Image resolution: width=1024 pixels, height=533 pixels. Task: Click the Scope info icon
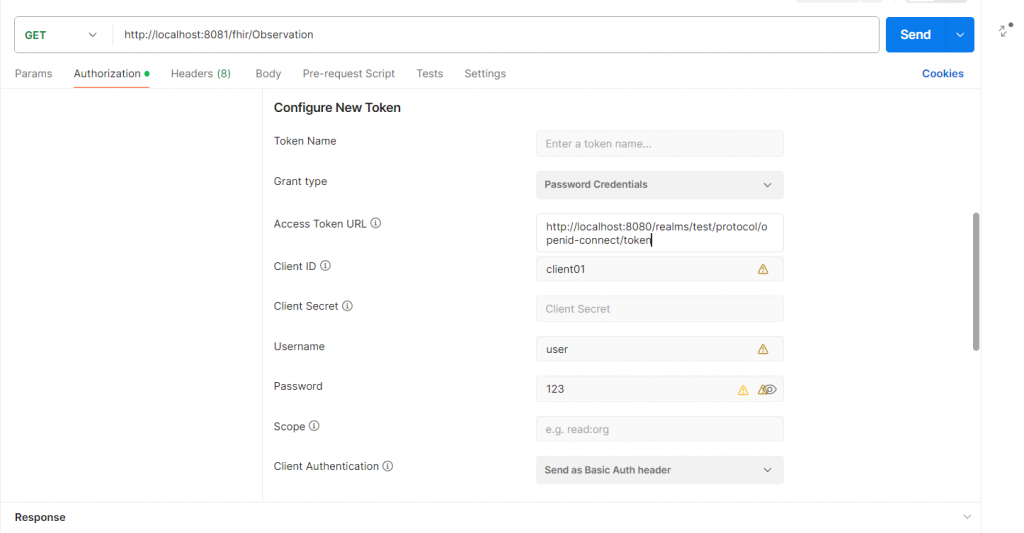[314, 426]
